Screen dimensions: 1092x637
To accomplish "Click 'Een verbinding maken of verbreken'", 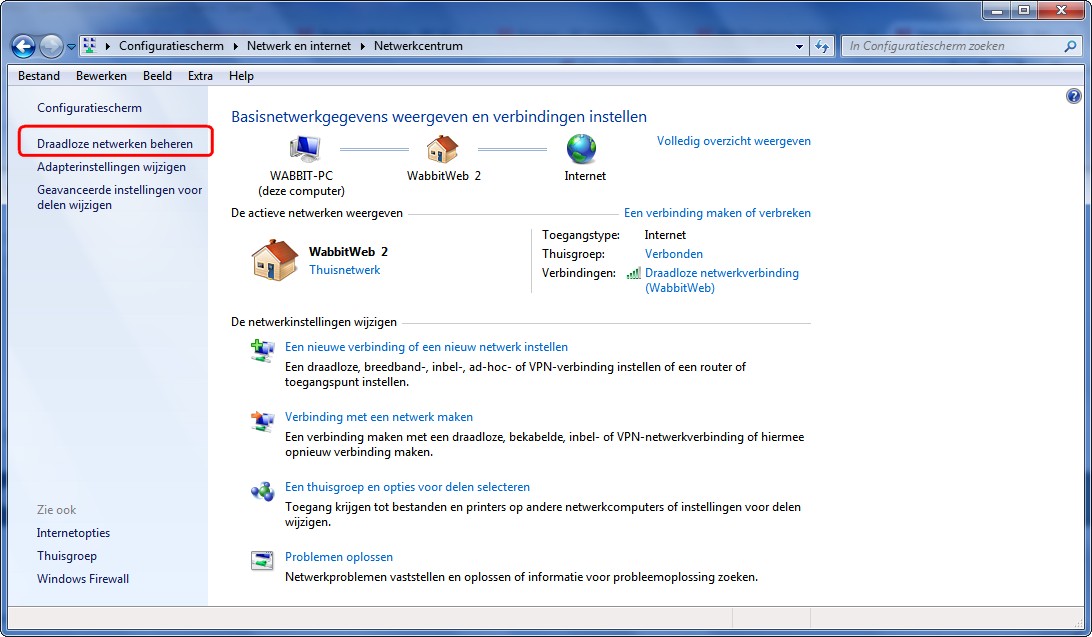I will (x=717, y=213).
